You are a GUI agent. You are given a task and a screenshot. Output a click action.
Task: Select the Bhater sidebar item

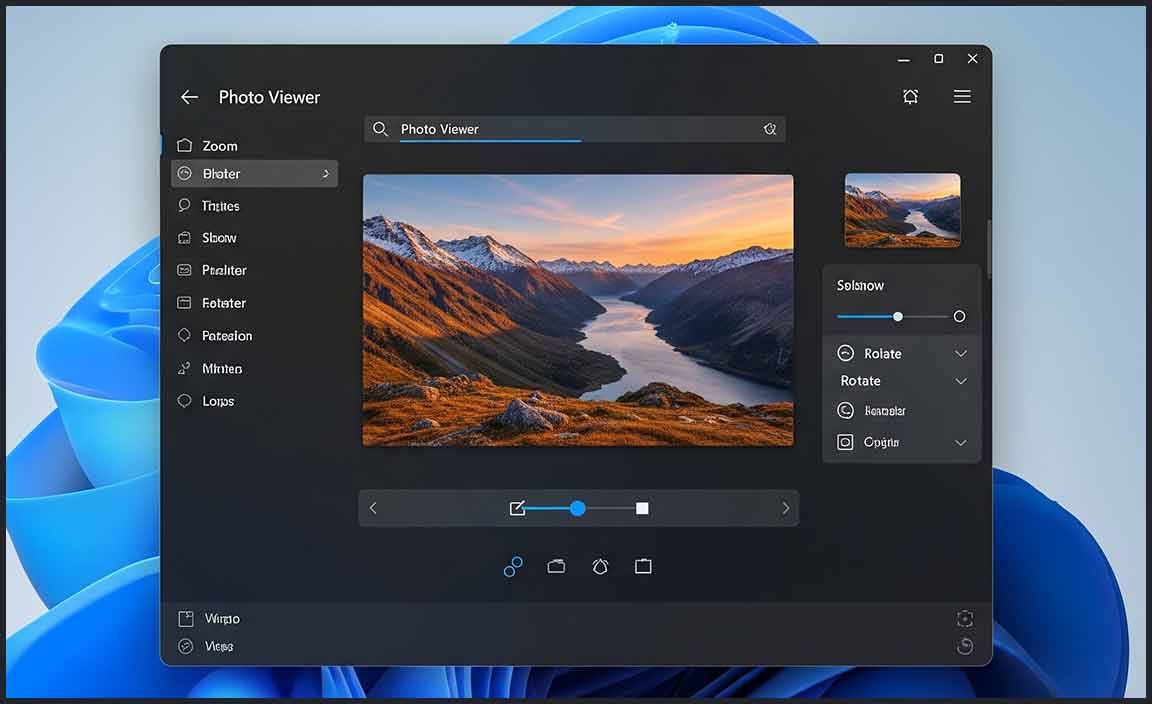click(x=254, y=173)
